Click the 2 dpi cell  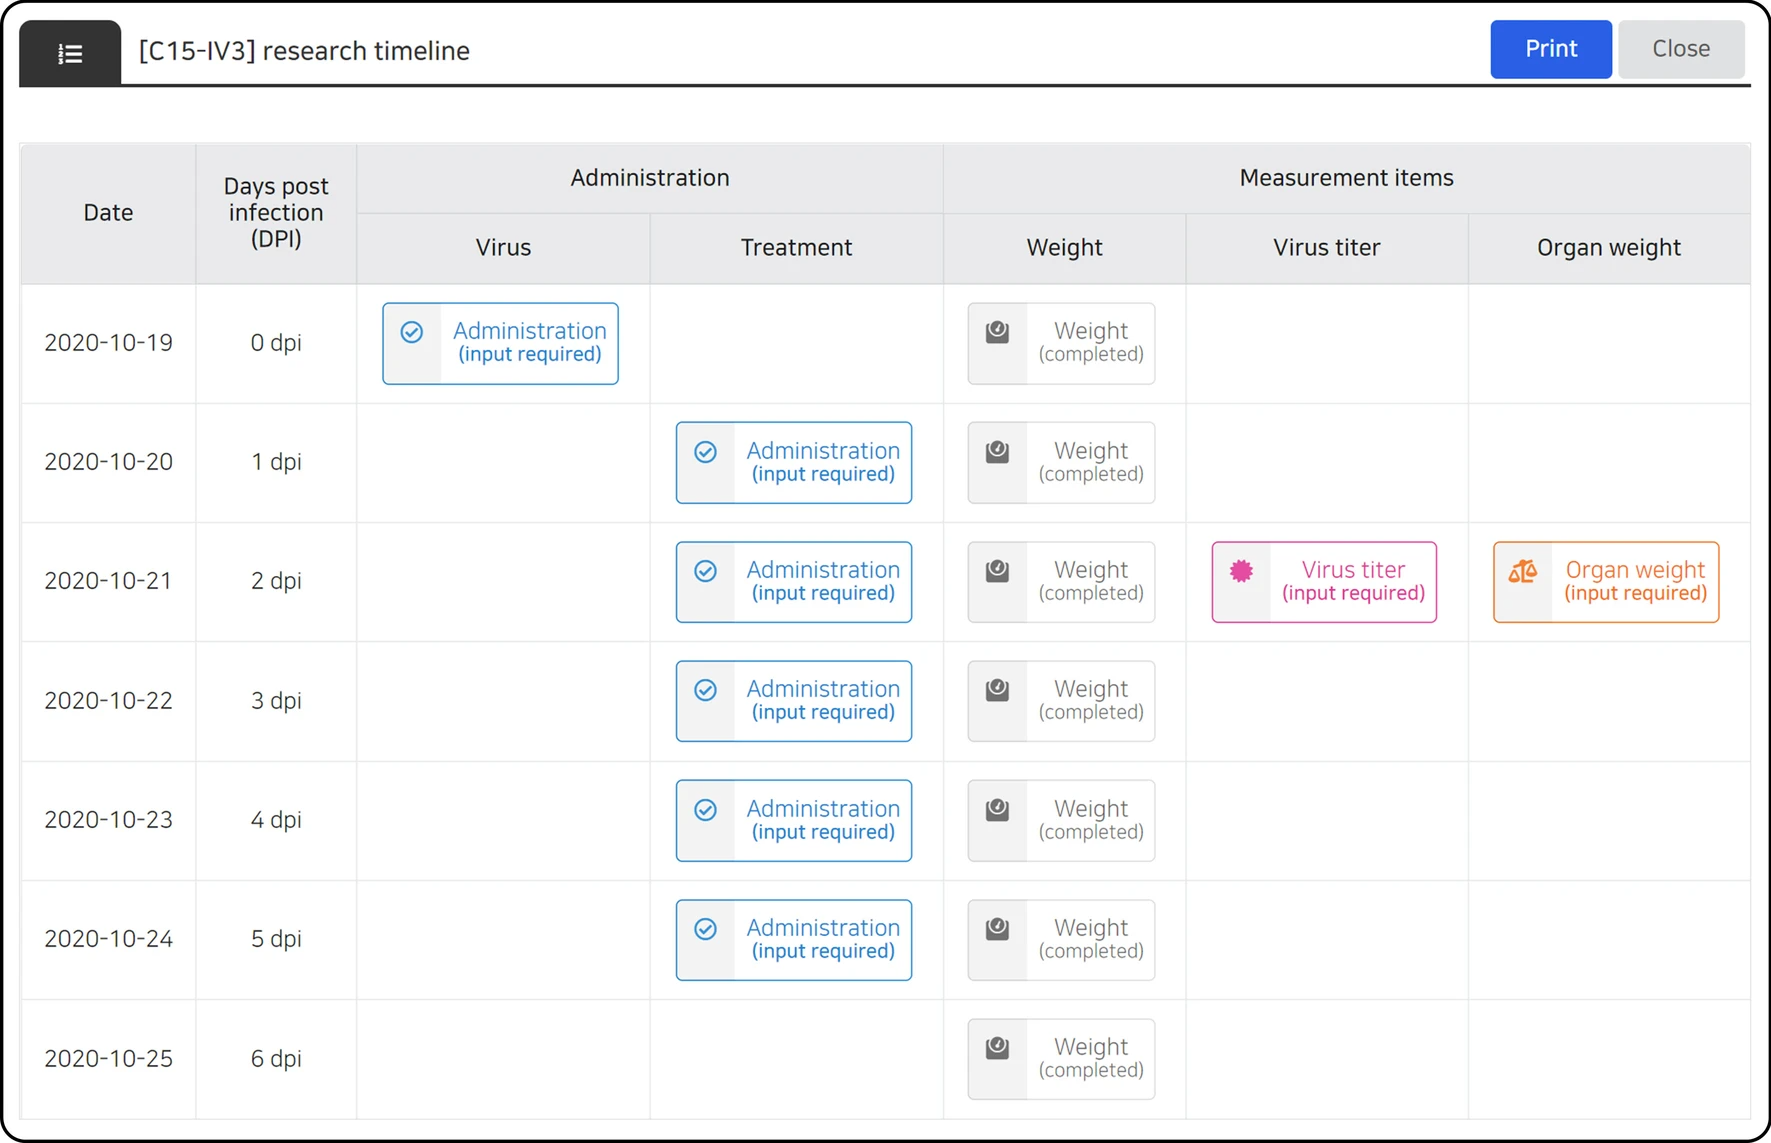(x=276, y=581)
